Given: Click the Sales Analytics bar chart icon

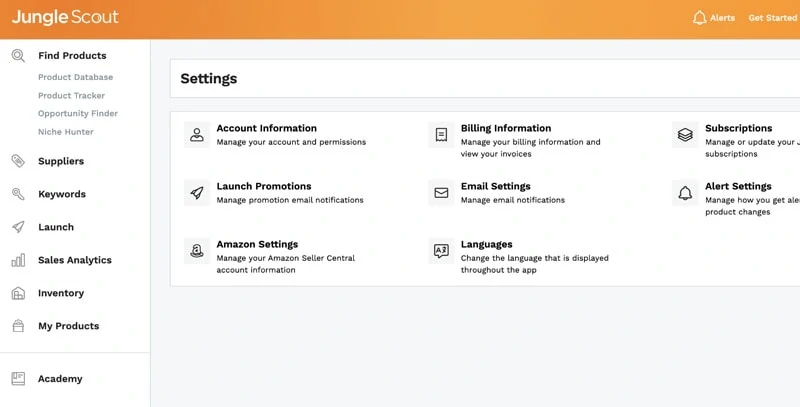Looking at the screenshot, I should [x=18, y=260].
